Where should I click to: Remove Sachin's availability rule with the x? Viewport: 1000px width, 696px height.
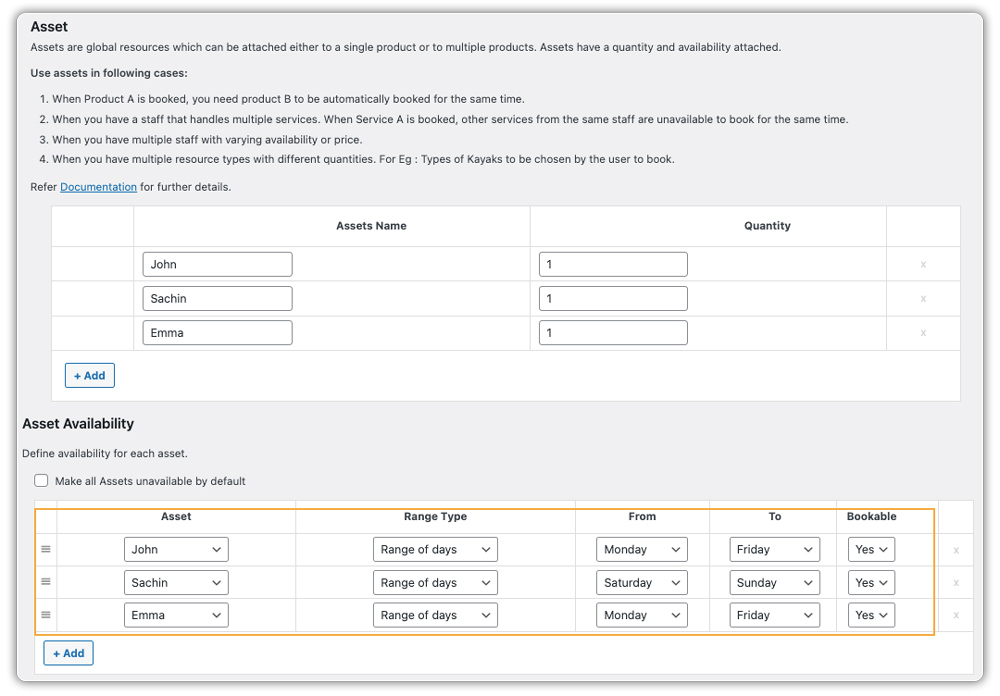(956, 582)
